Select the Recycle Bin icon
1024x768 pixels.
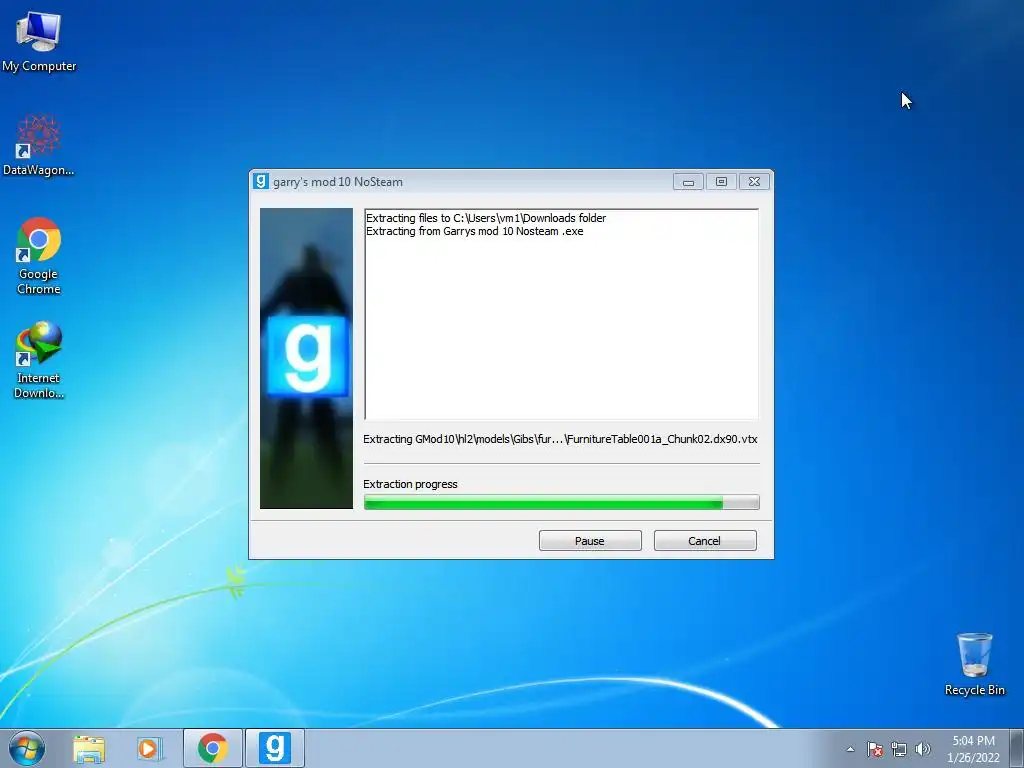pyautogui.click(x=974, y=664)
